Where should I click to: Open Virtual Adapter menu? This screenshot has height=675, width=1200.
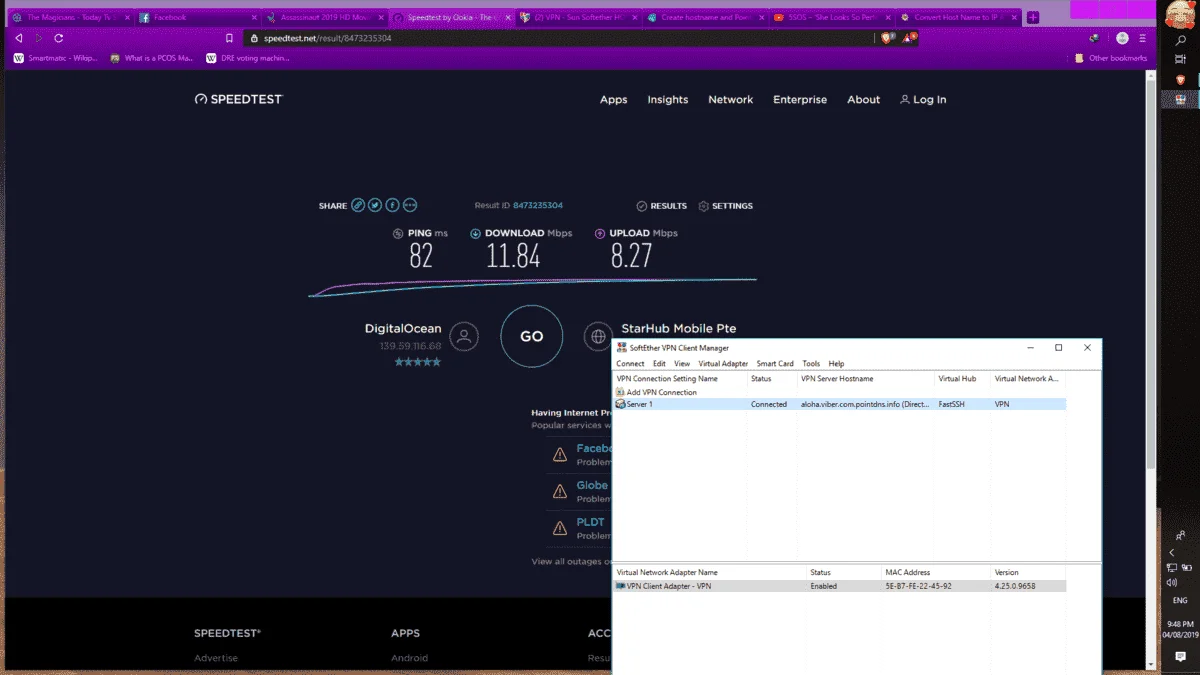723,364
